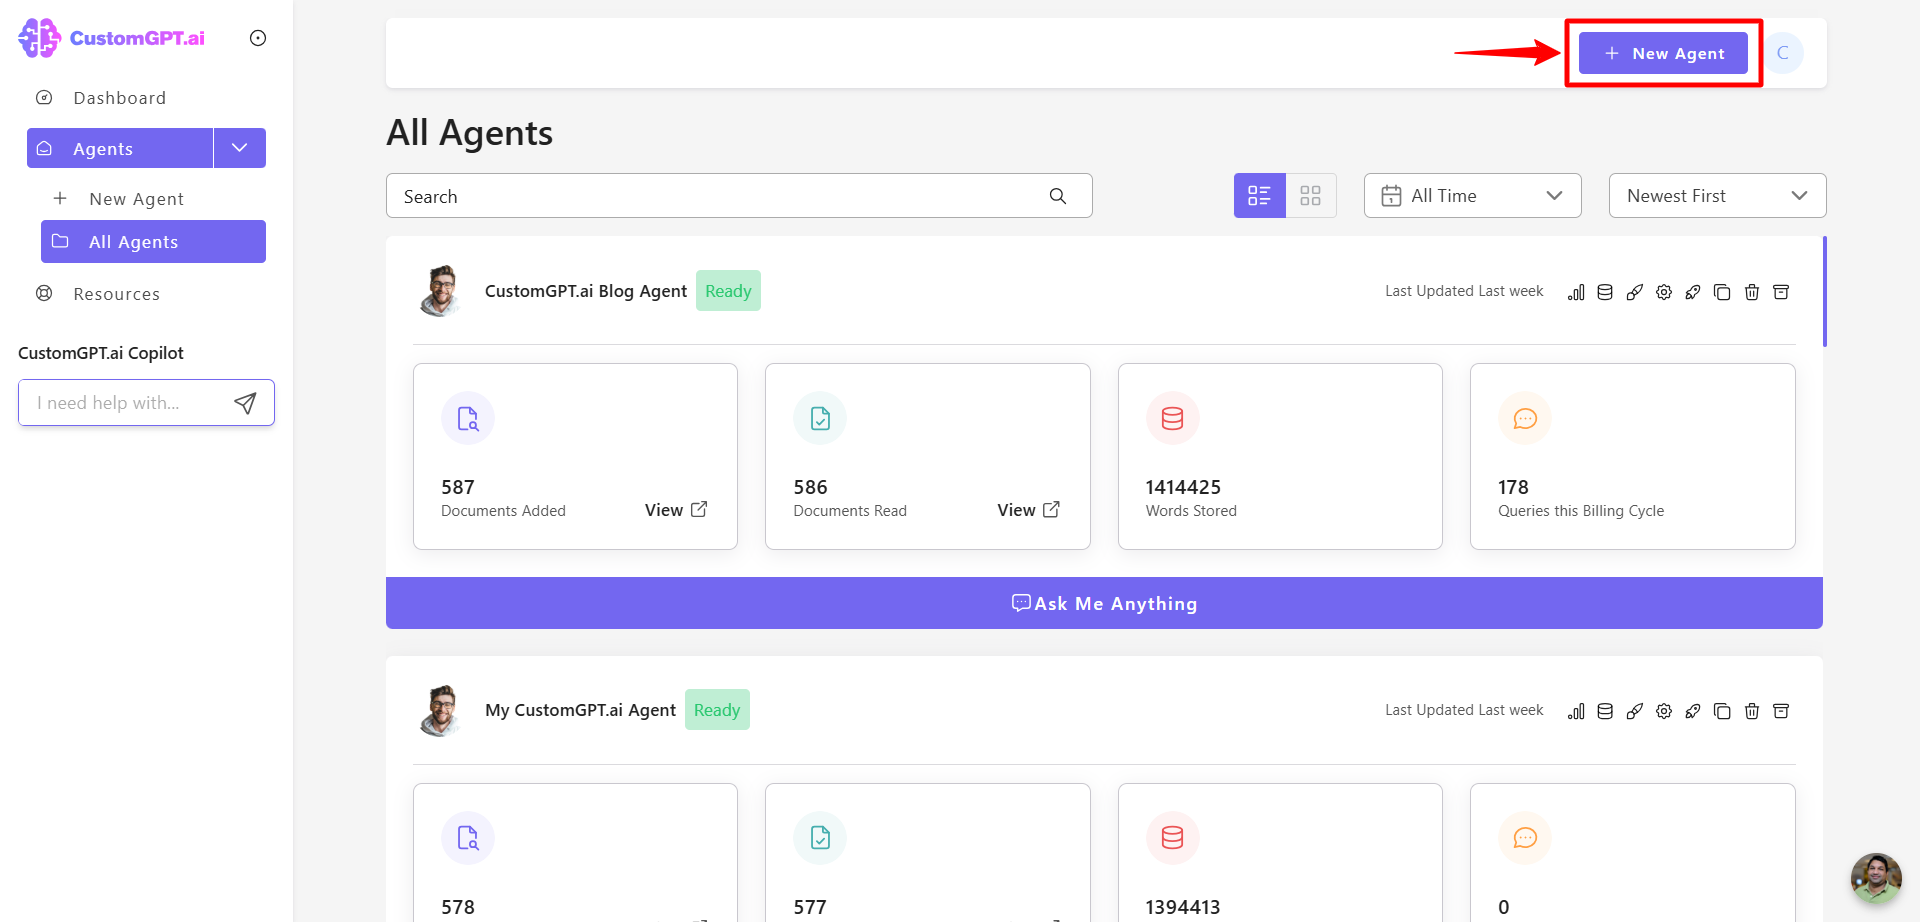Click the '1414425' Words Stored value

tap(1183, 487)
